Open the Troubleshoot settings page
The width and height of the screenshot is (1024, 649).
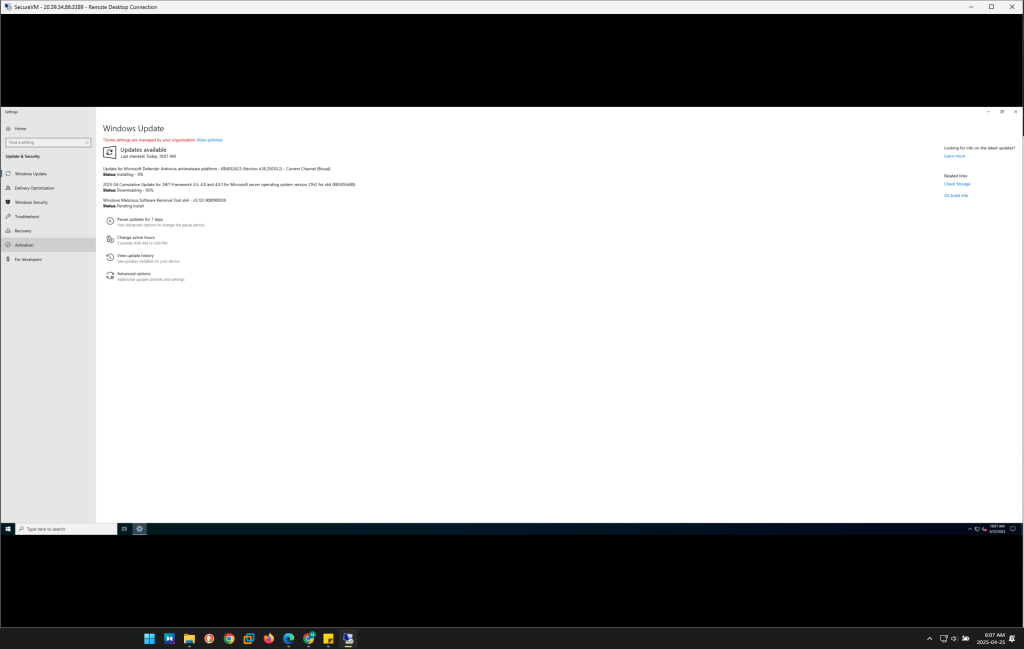tap(27, 217)
